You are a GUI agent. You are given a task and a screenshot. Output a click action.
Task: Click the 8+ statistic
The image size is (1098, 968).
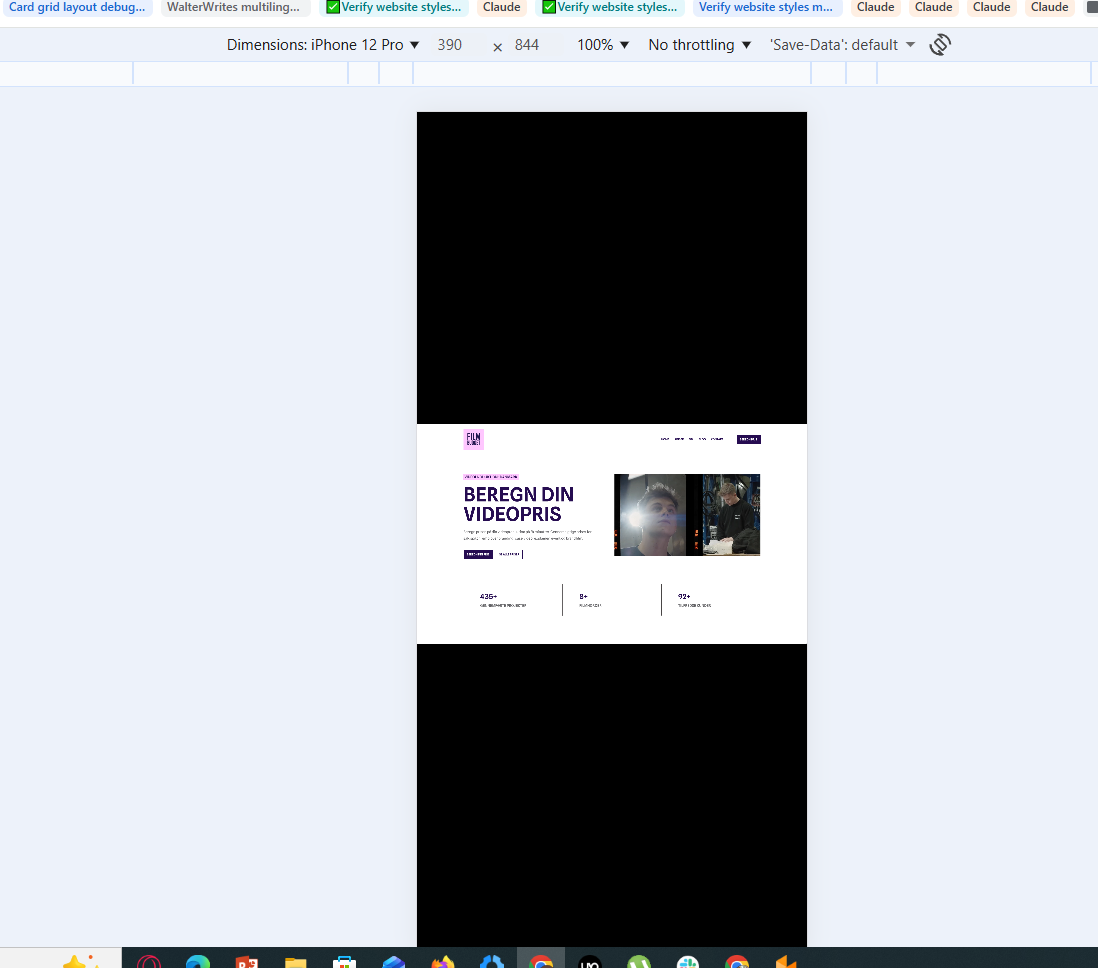point(590,600)
